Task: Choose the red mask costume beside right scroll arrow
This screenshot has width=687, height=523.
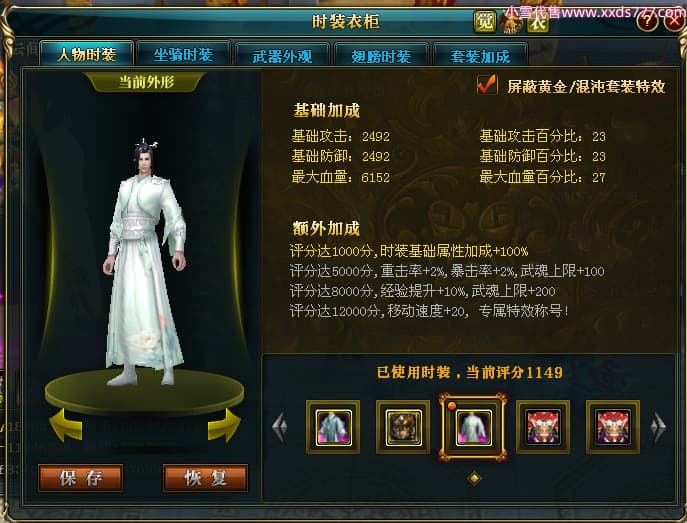Action: click(x=613, y=427)
